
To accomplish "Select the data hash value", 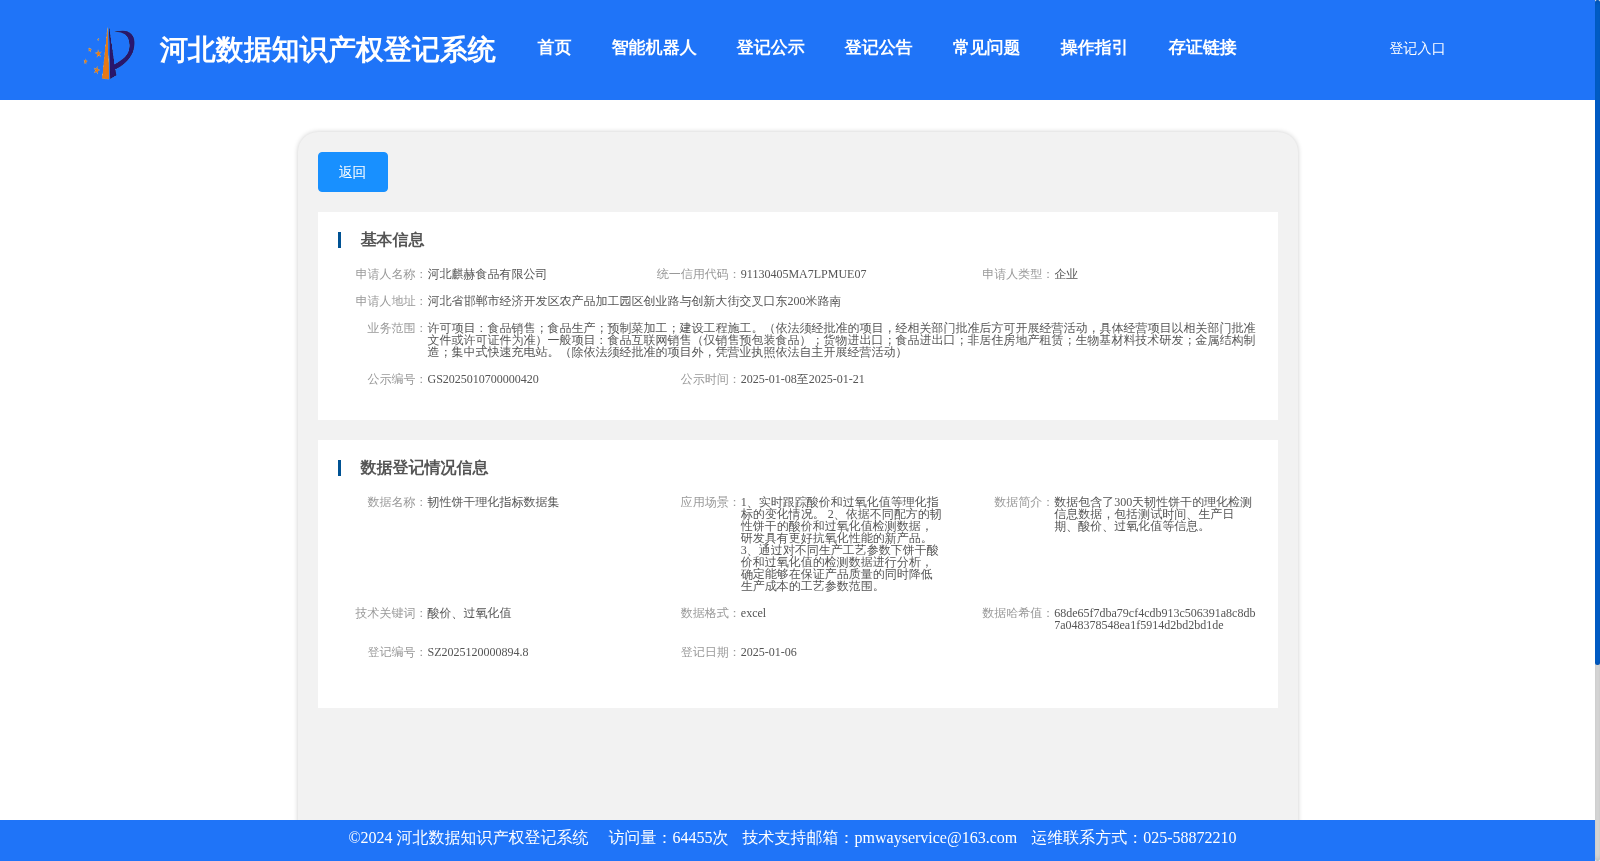I will point(1155,619).
